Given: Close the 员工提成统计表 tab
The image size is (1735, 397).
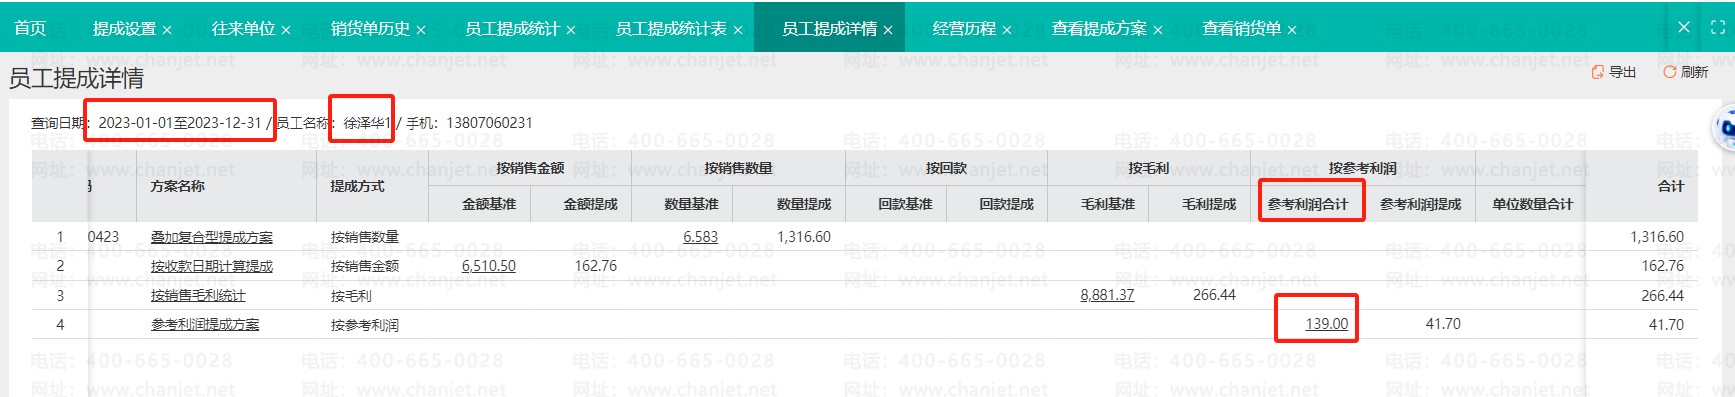Looking at the screenshot, I should (738, 30).
